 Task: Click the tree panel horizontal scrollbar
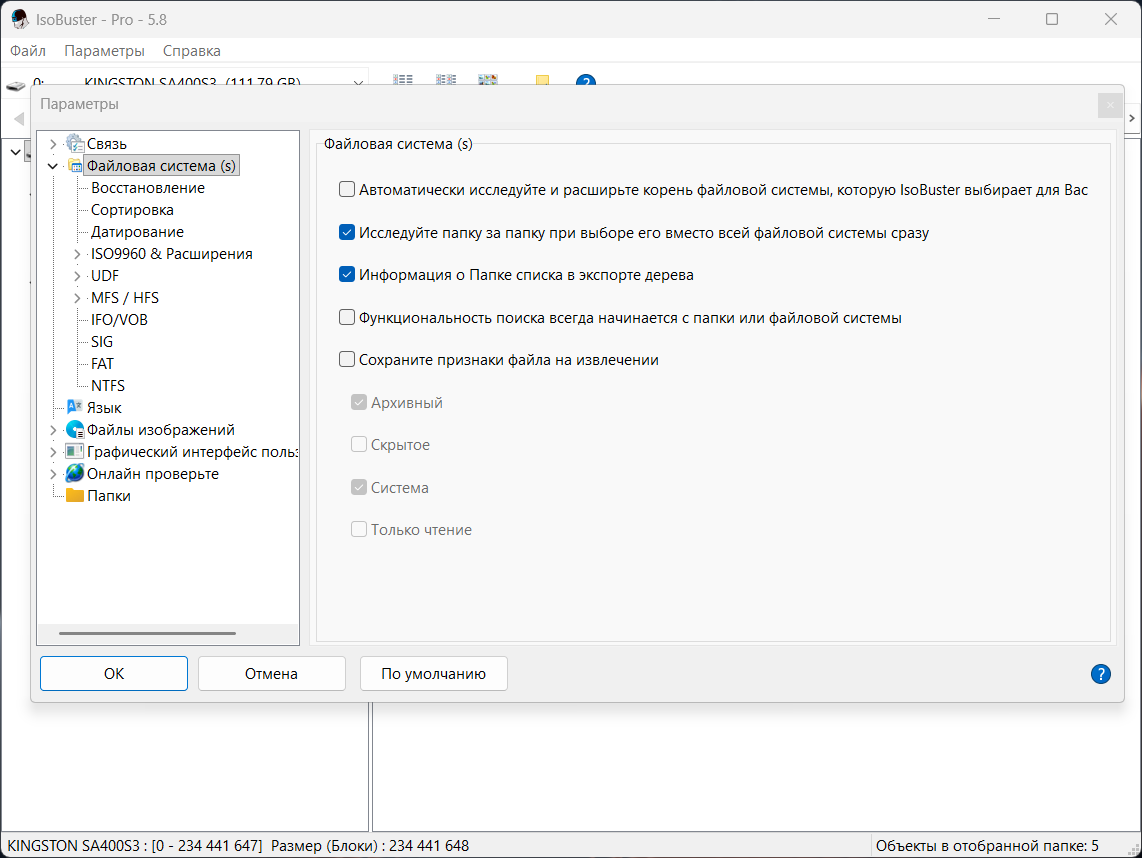[147, 634]
